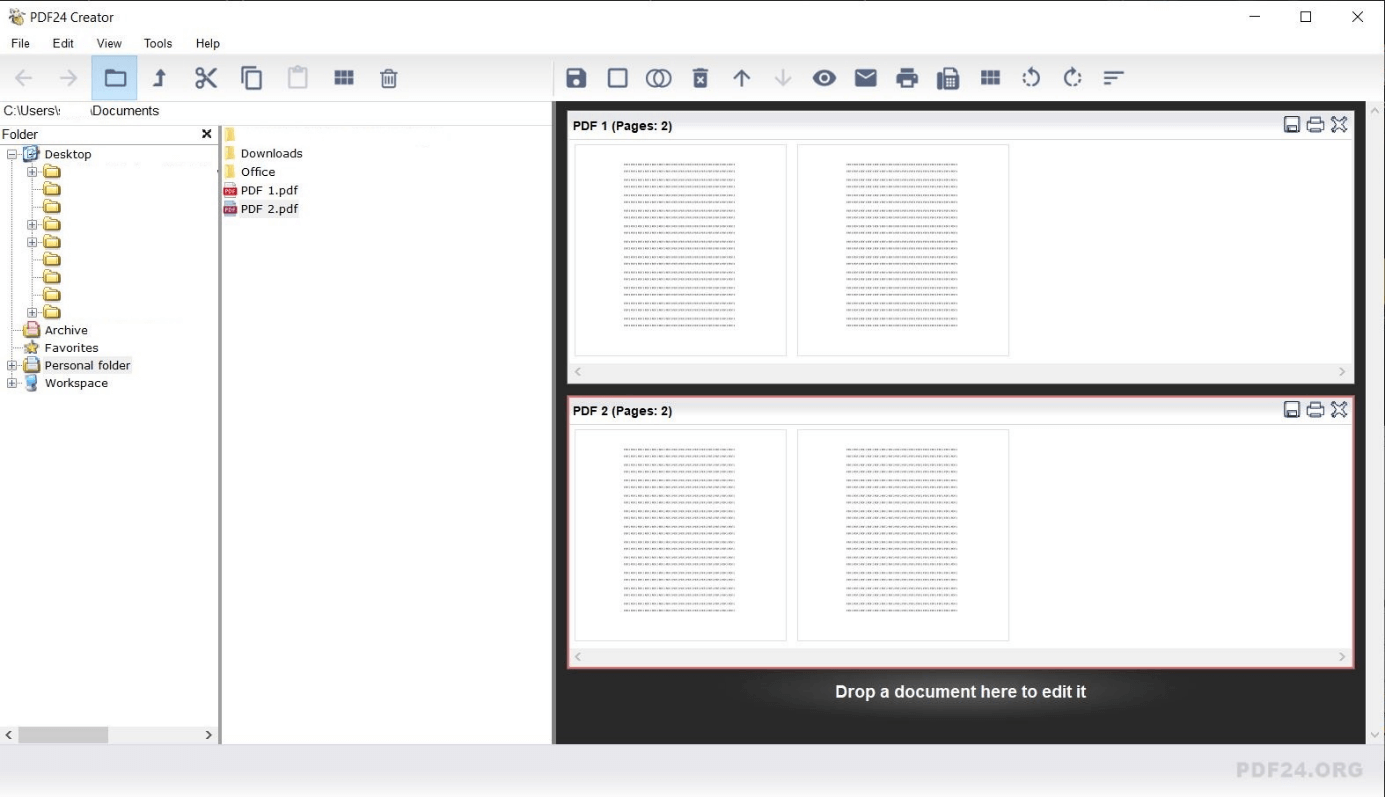Click right scroll arrow in PDF 1 panel
1385x797 pixels.
(1342, 372)
